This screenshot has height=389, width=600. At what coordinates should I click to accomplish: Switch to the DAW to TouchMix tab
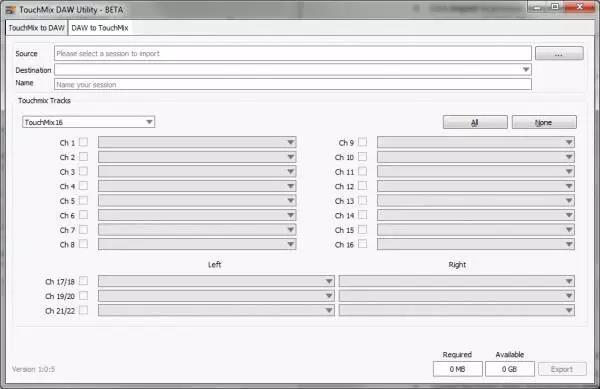(x=100, y=28)
